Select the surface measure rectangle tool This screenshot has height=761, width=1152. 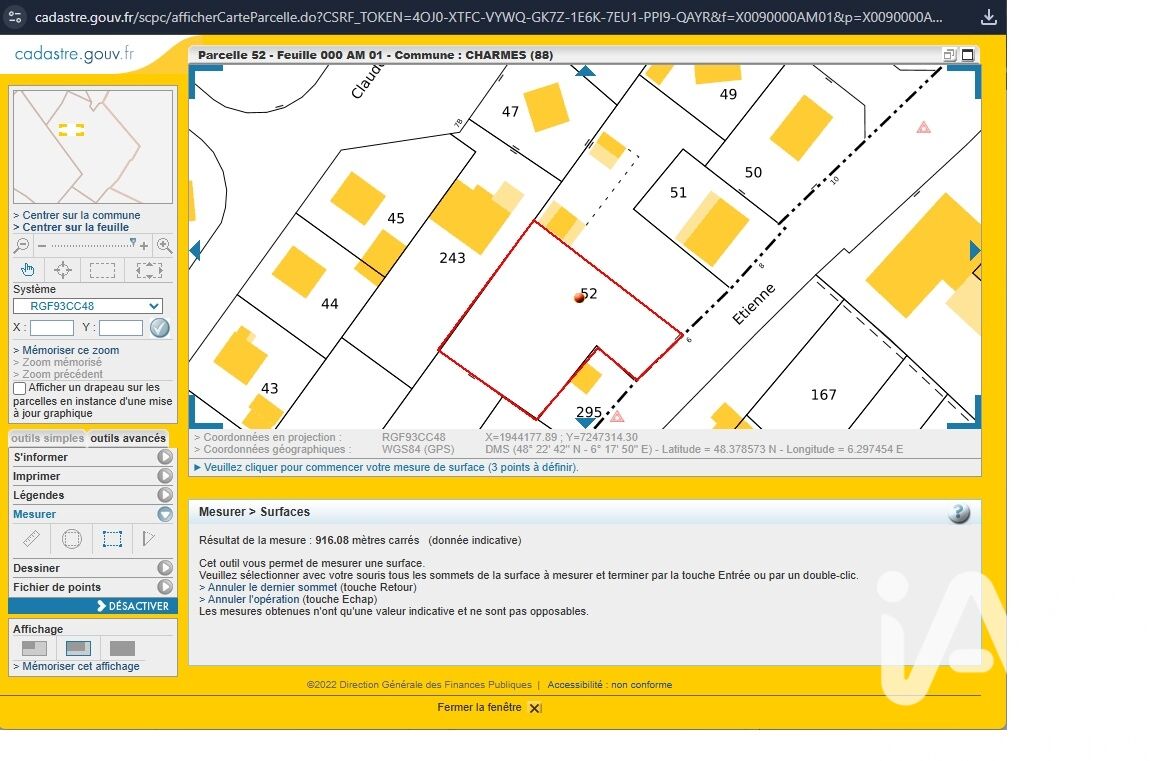click(x=112, y=539)
